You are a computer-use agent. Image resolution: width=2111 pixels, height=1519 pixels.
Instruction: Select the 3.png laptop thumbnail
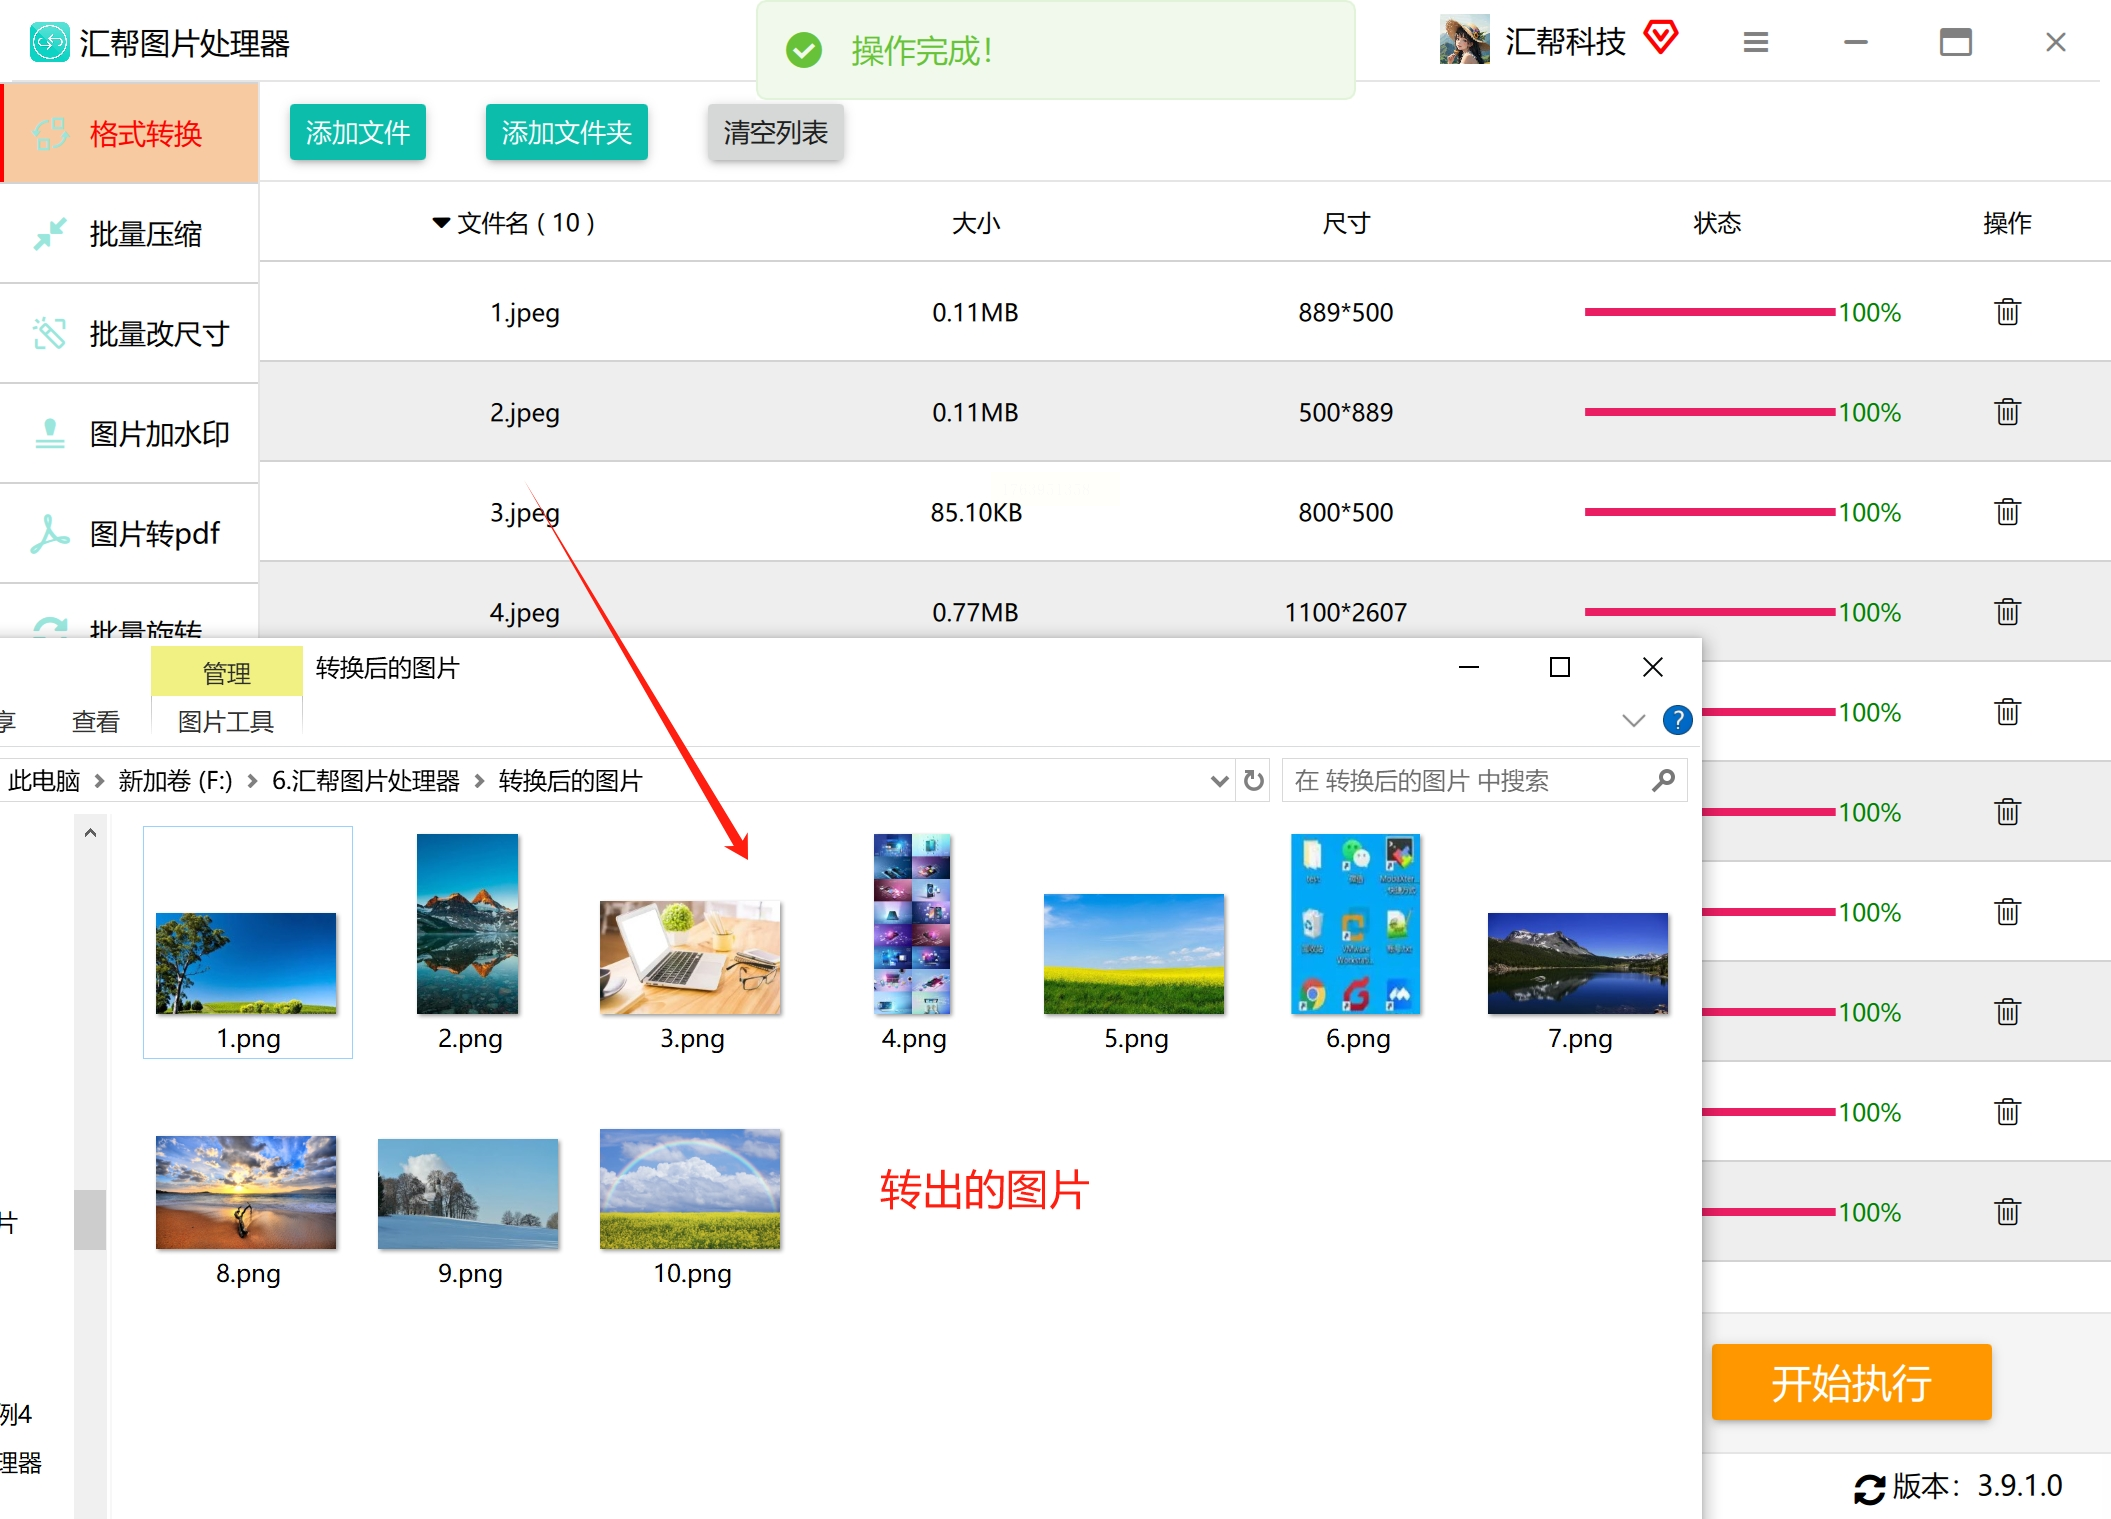coord(690,957)
